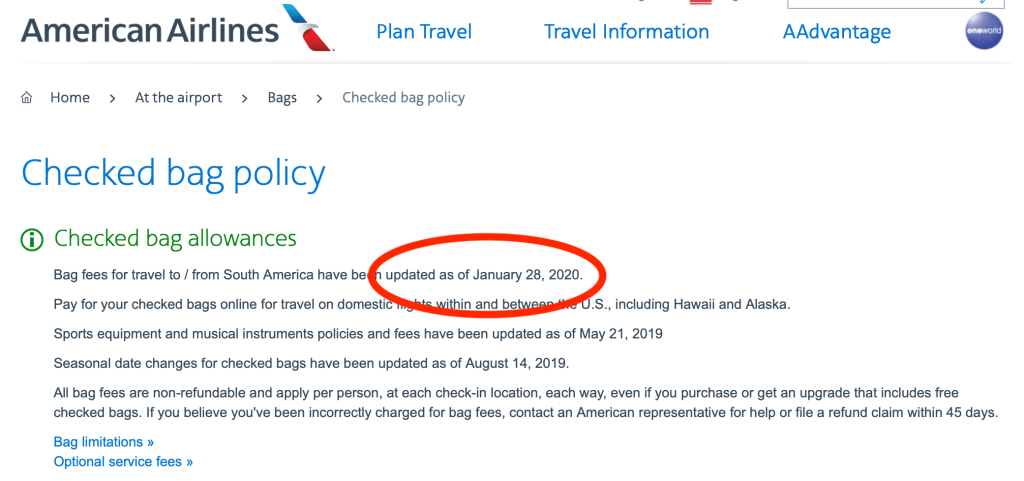Click the American Airlines eagle logo icon
Viewport: 1024px width, 481px height.
tap(310, 27)
